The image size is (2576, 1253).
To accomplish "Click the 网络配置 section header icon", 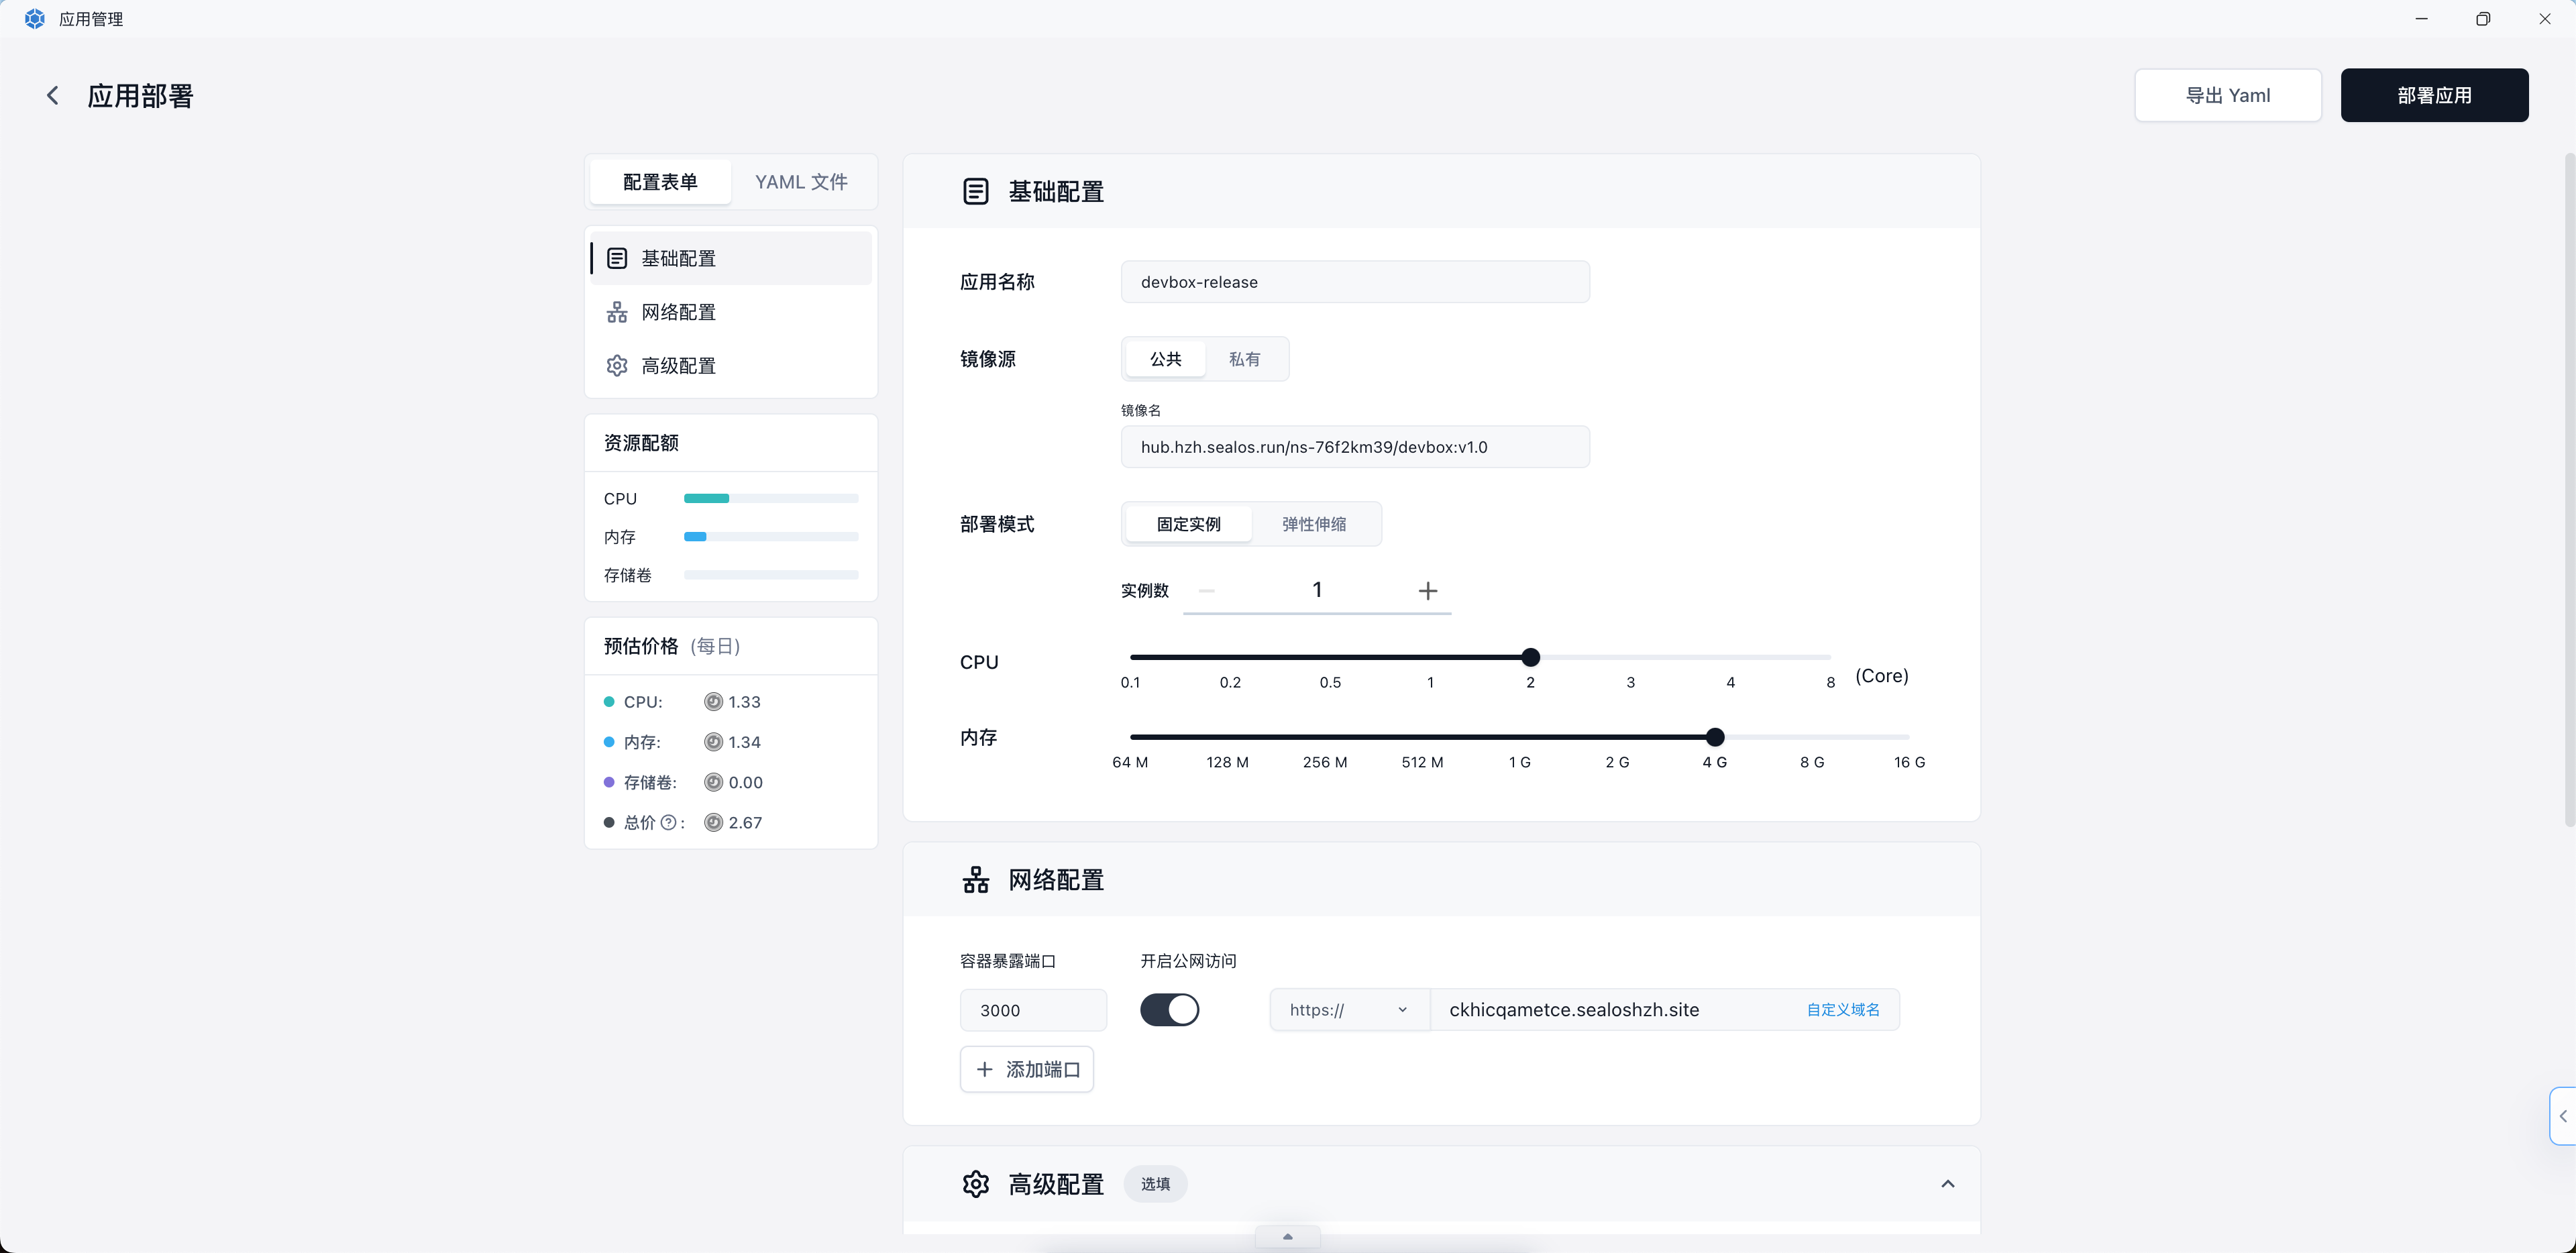I will click(x=975, y=880).
